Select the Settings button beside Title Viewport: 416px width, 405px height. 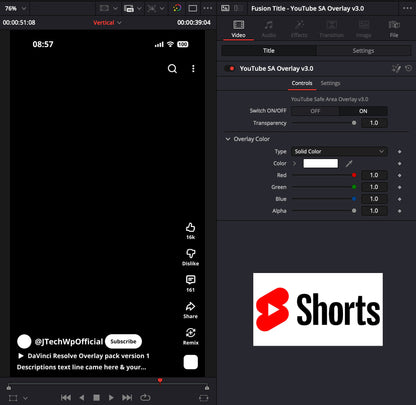tap(363, 51)
